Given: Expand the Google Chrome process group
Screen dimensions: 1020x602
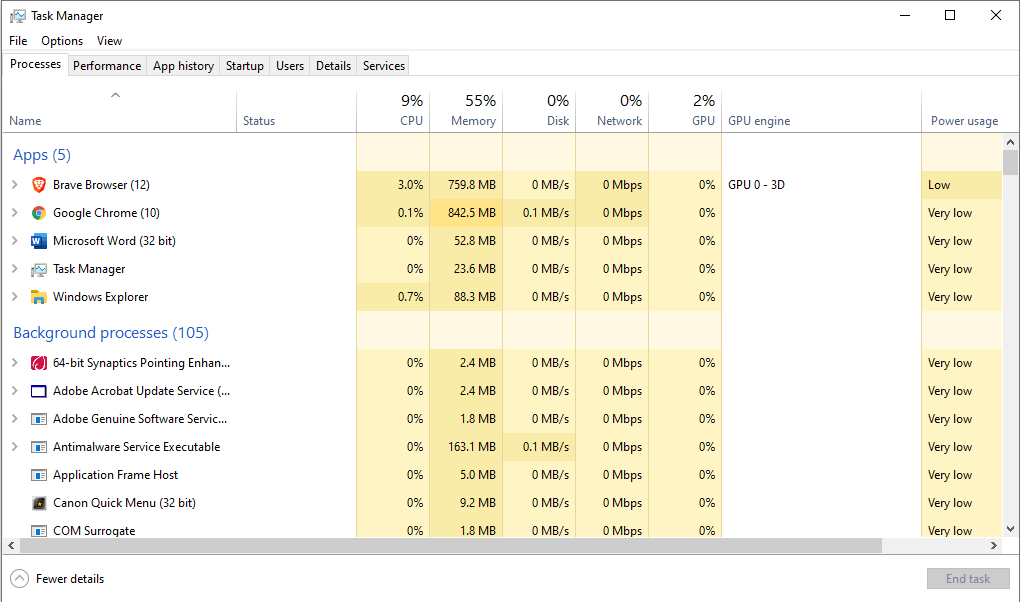Looking at the screenshot, I should coord(14,213).
